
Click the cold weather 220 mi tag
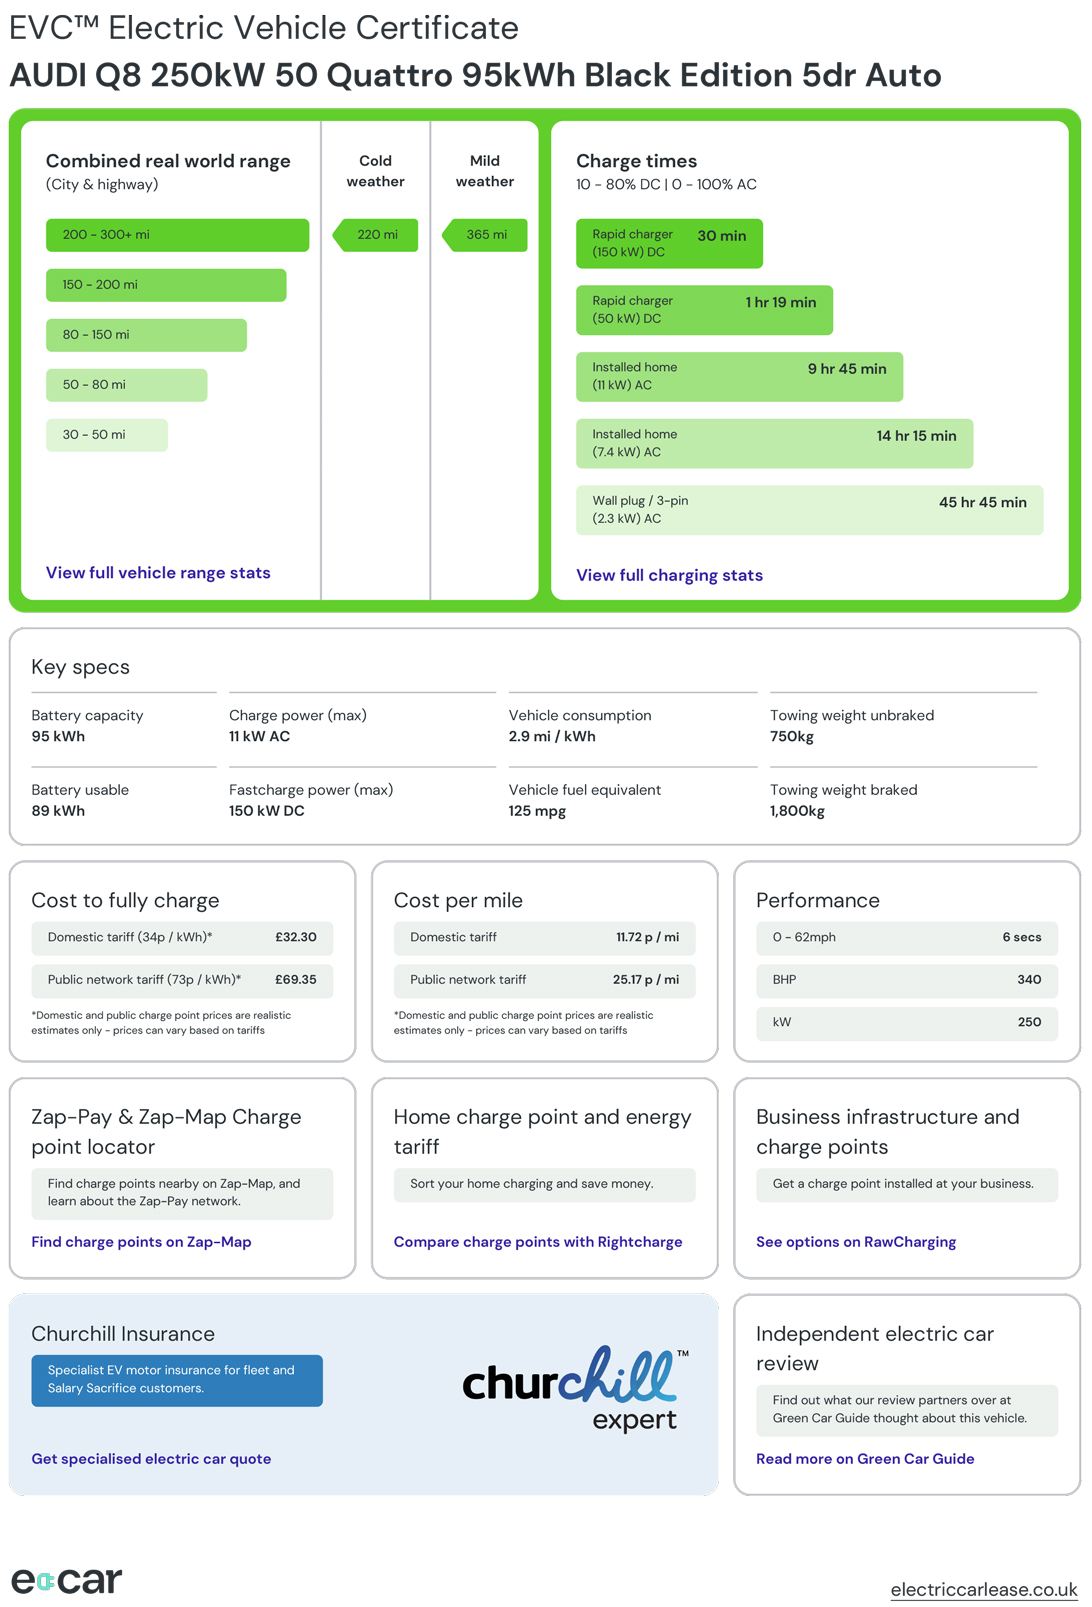point(376,235)
